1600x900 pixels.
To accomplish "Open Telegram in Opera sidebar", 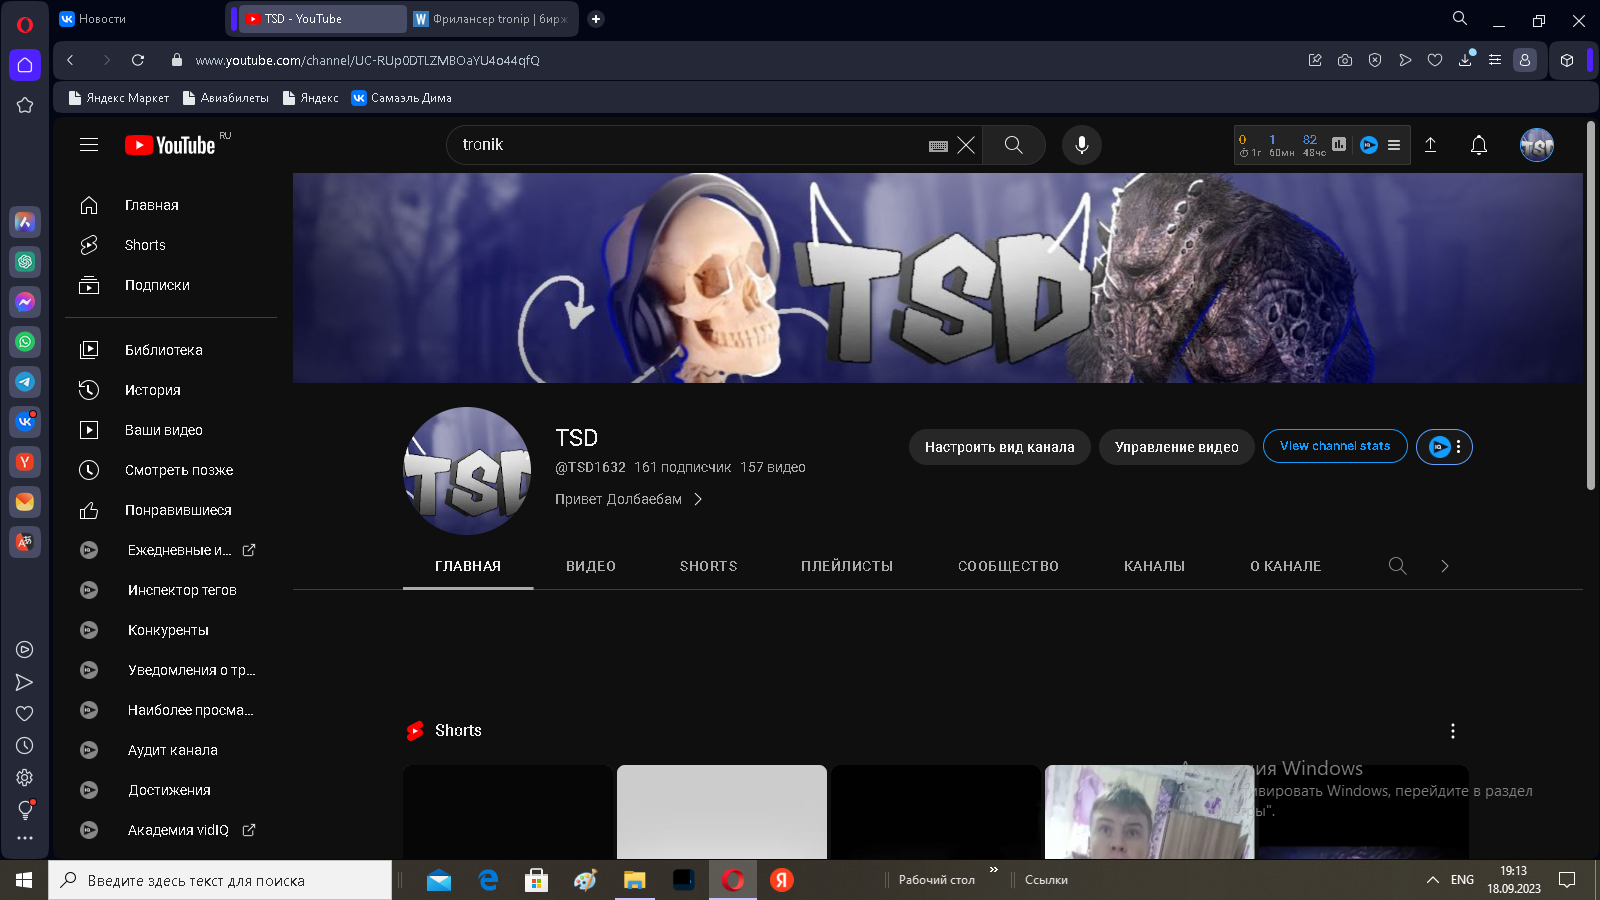I will click(25, 382).
